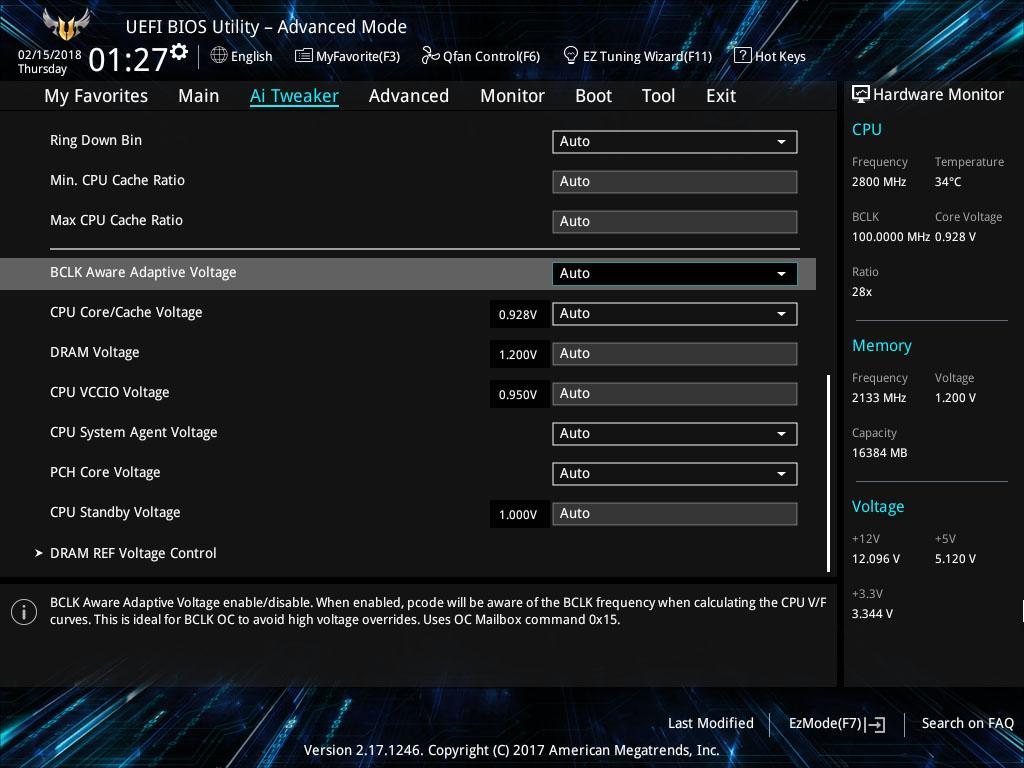
Task: Open MyFavorite(F3) list icon
Action: [x=304, y=56]
